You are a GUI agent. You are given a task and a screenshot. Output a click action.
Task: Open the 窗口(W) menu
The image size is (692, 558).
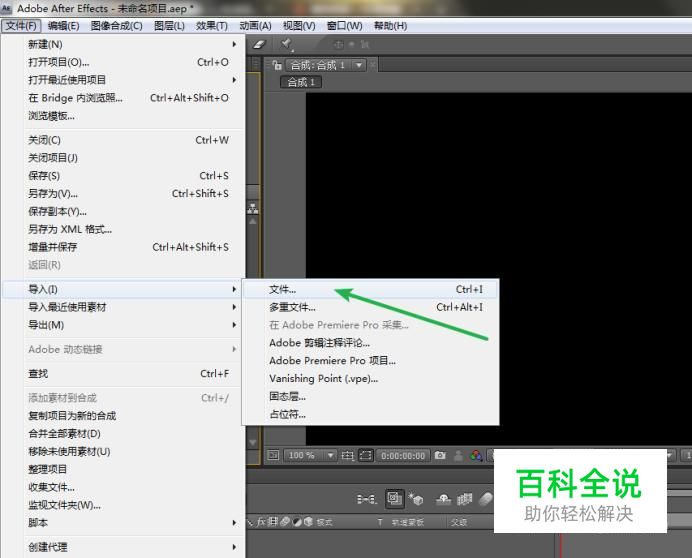tap(345, 26)
